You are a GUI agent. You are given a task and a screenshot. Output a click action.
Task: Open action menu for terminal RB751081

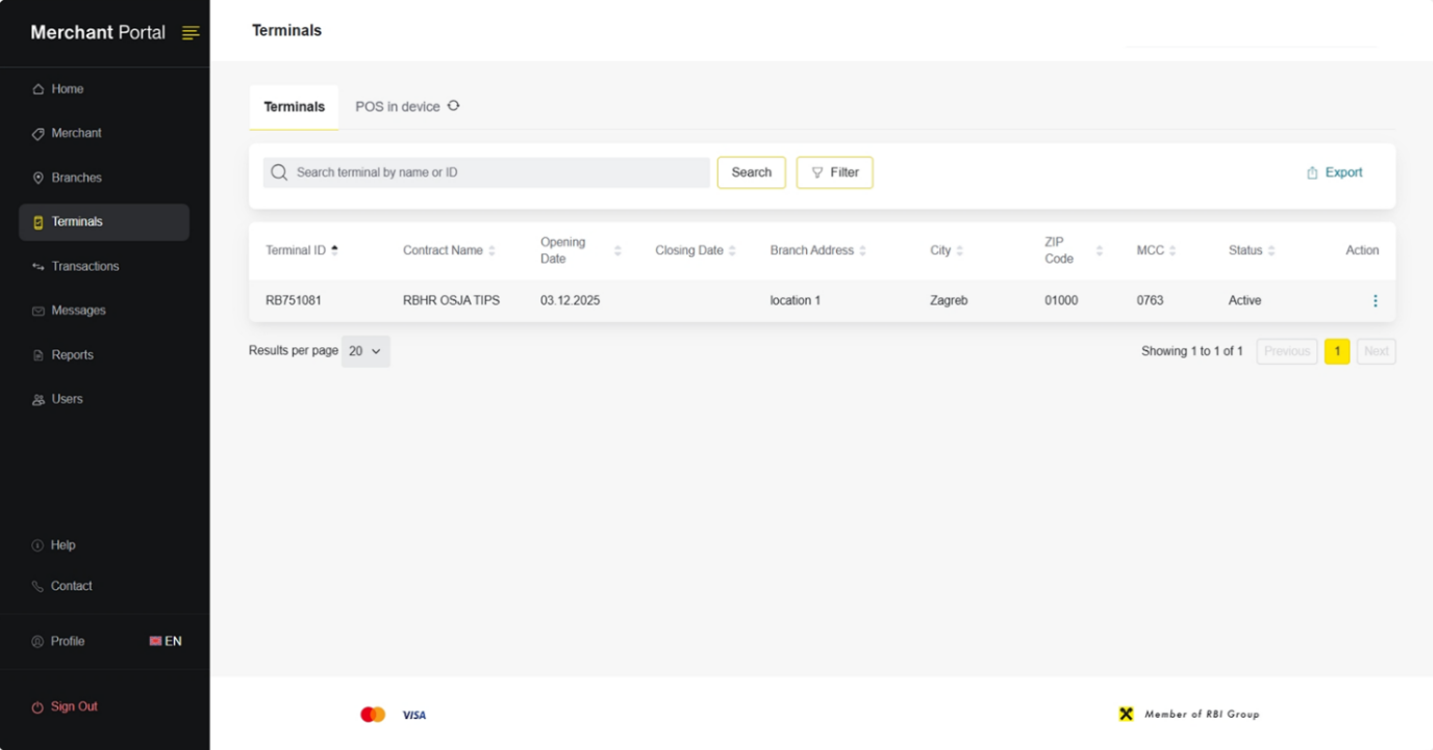click(x=1375, y=301)
